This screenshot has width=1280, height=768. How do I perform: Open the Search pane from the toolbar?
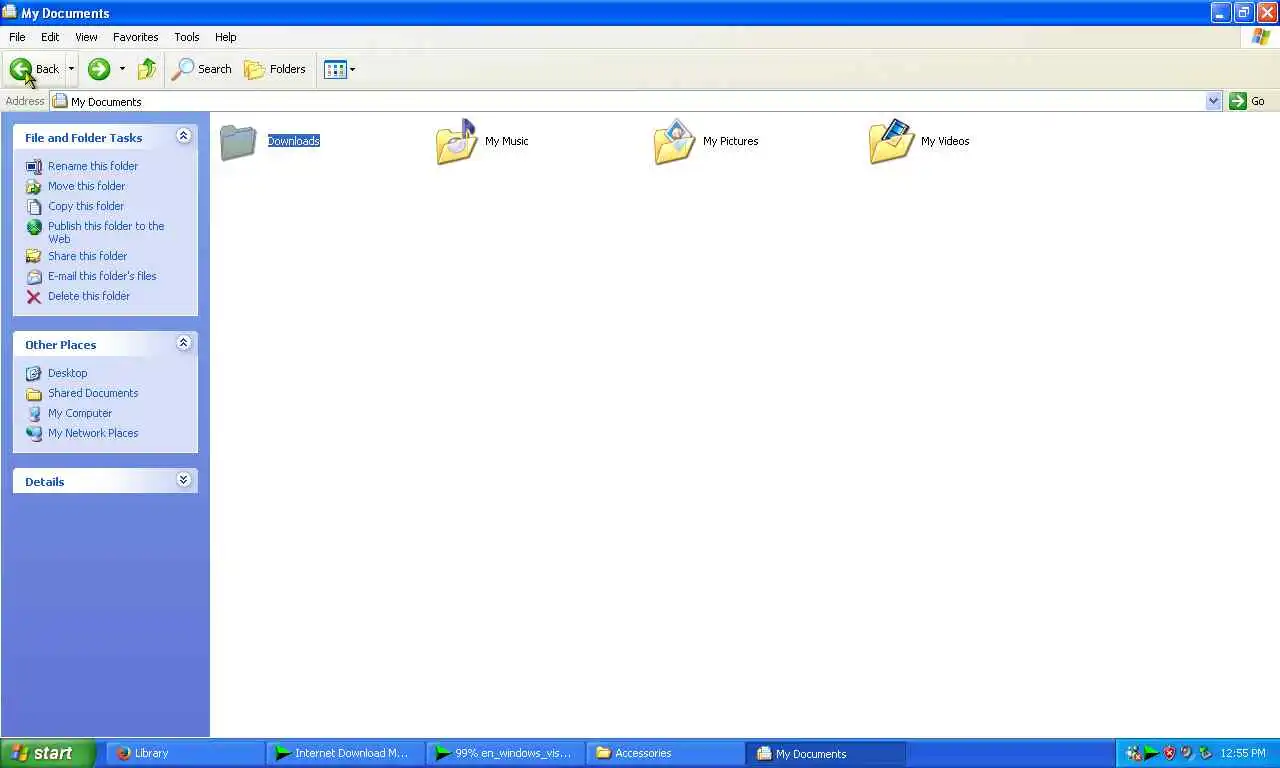(202, 69)
